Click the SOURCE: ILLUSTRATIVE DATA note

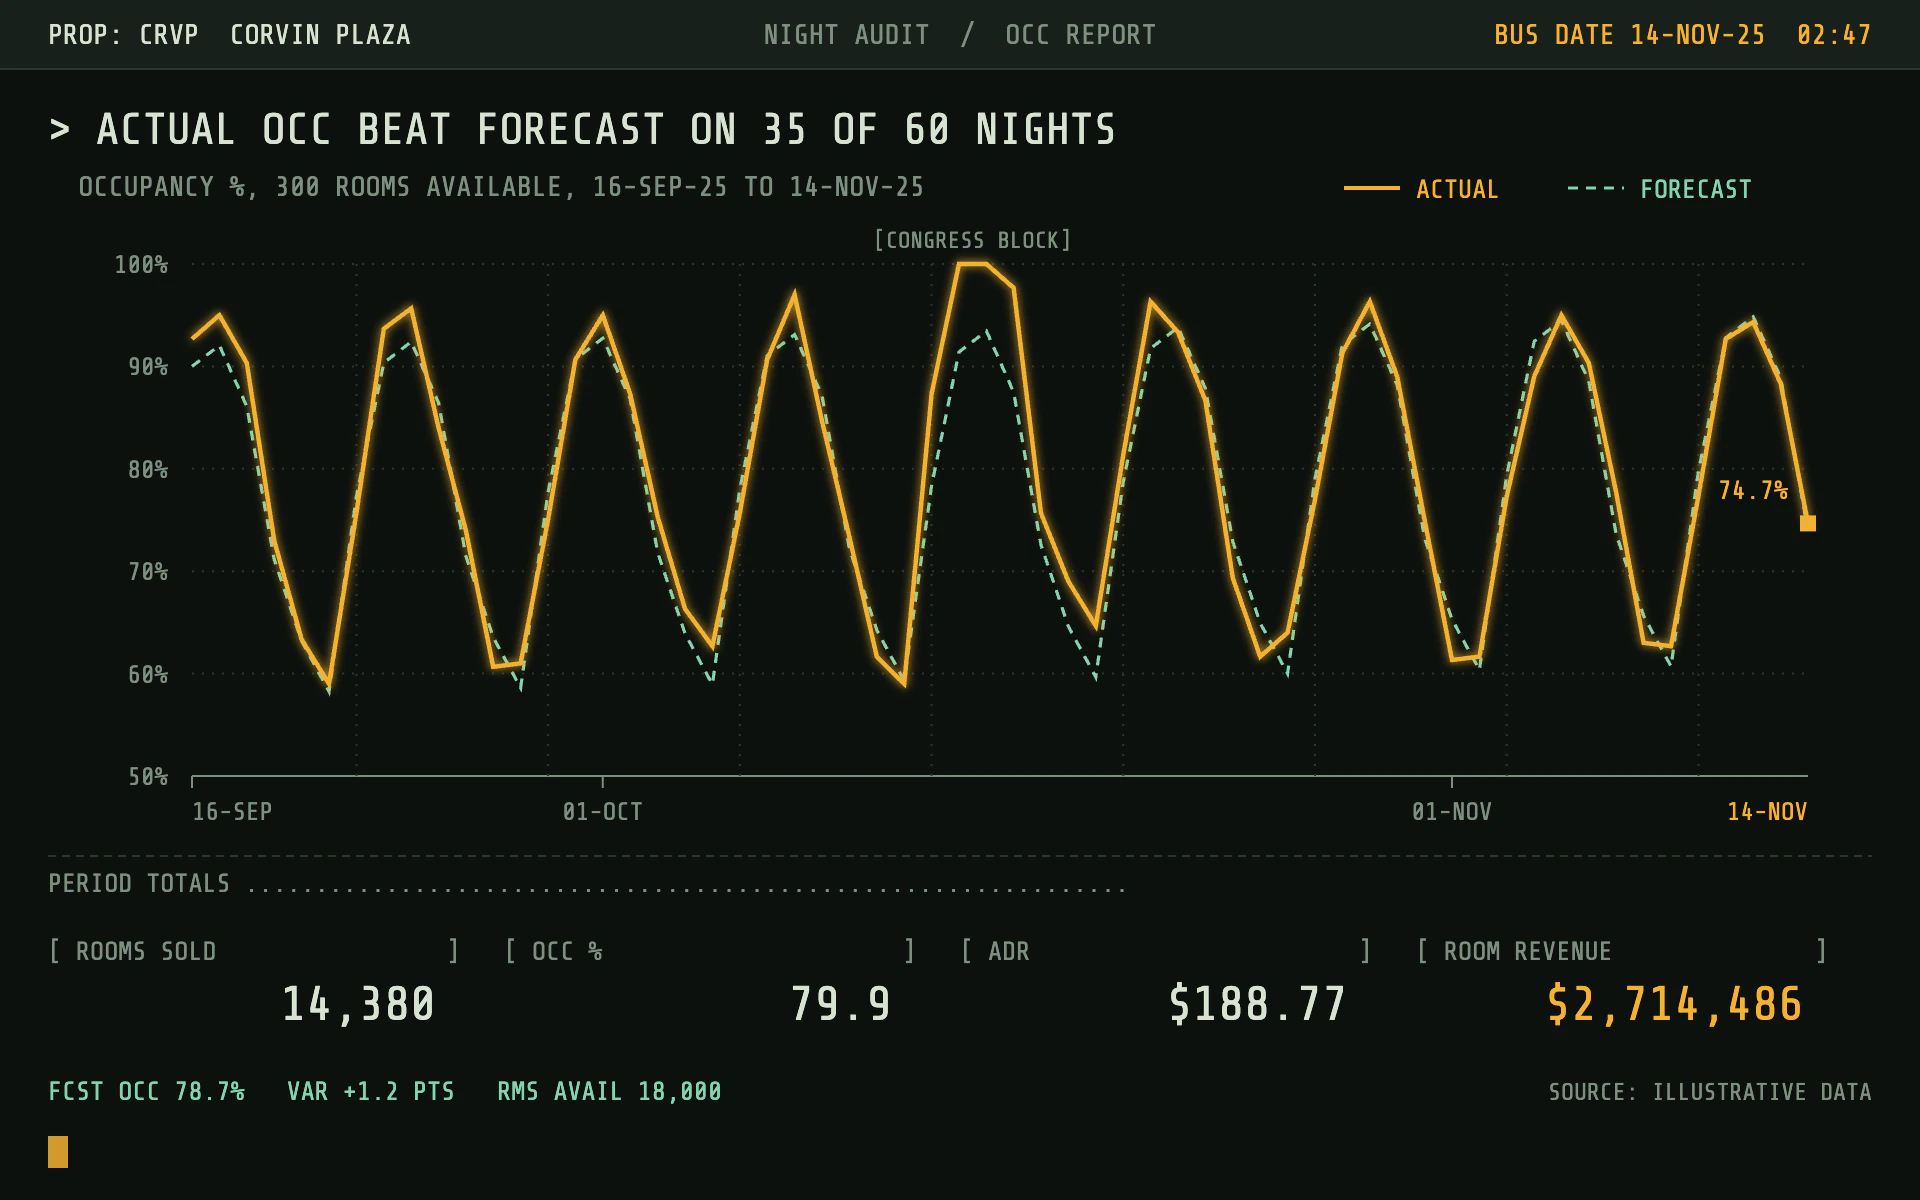1710,1092
